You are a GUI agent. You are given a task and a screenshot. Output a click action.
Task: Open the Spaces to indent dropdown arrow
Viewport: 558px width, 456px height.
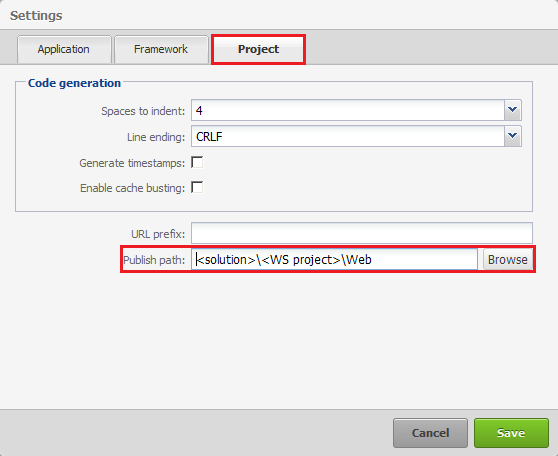512,110
